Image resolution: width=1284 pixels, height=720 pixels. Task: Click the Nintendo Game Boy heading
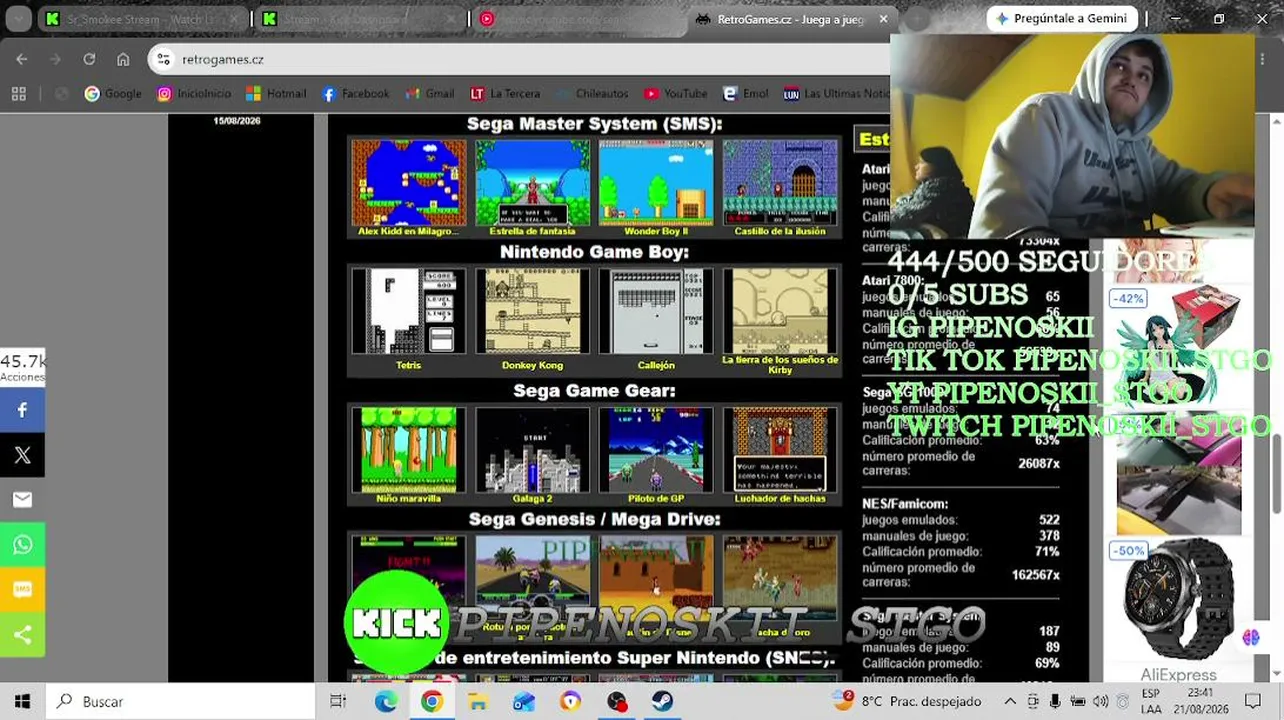point(594,252)
